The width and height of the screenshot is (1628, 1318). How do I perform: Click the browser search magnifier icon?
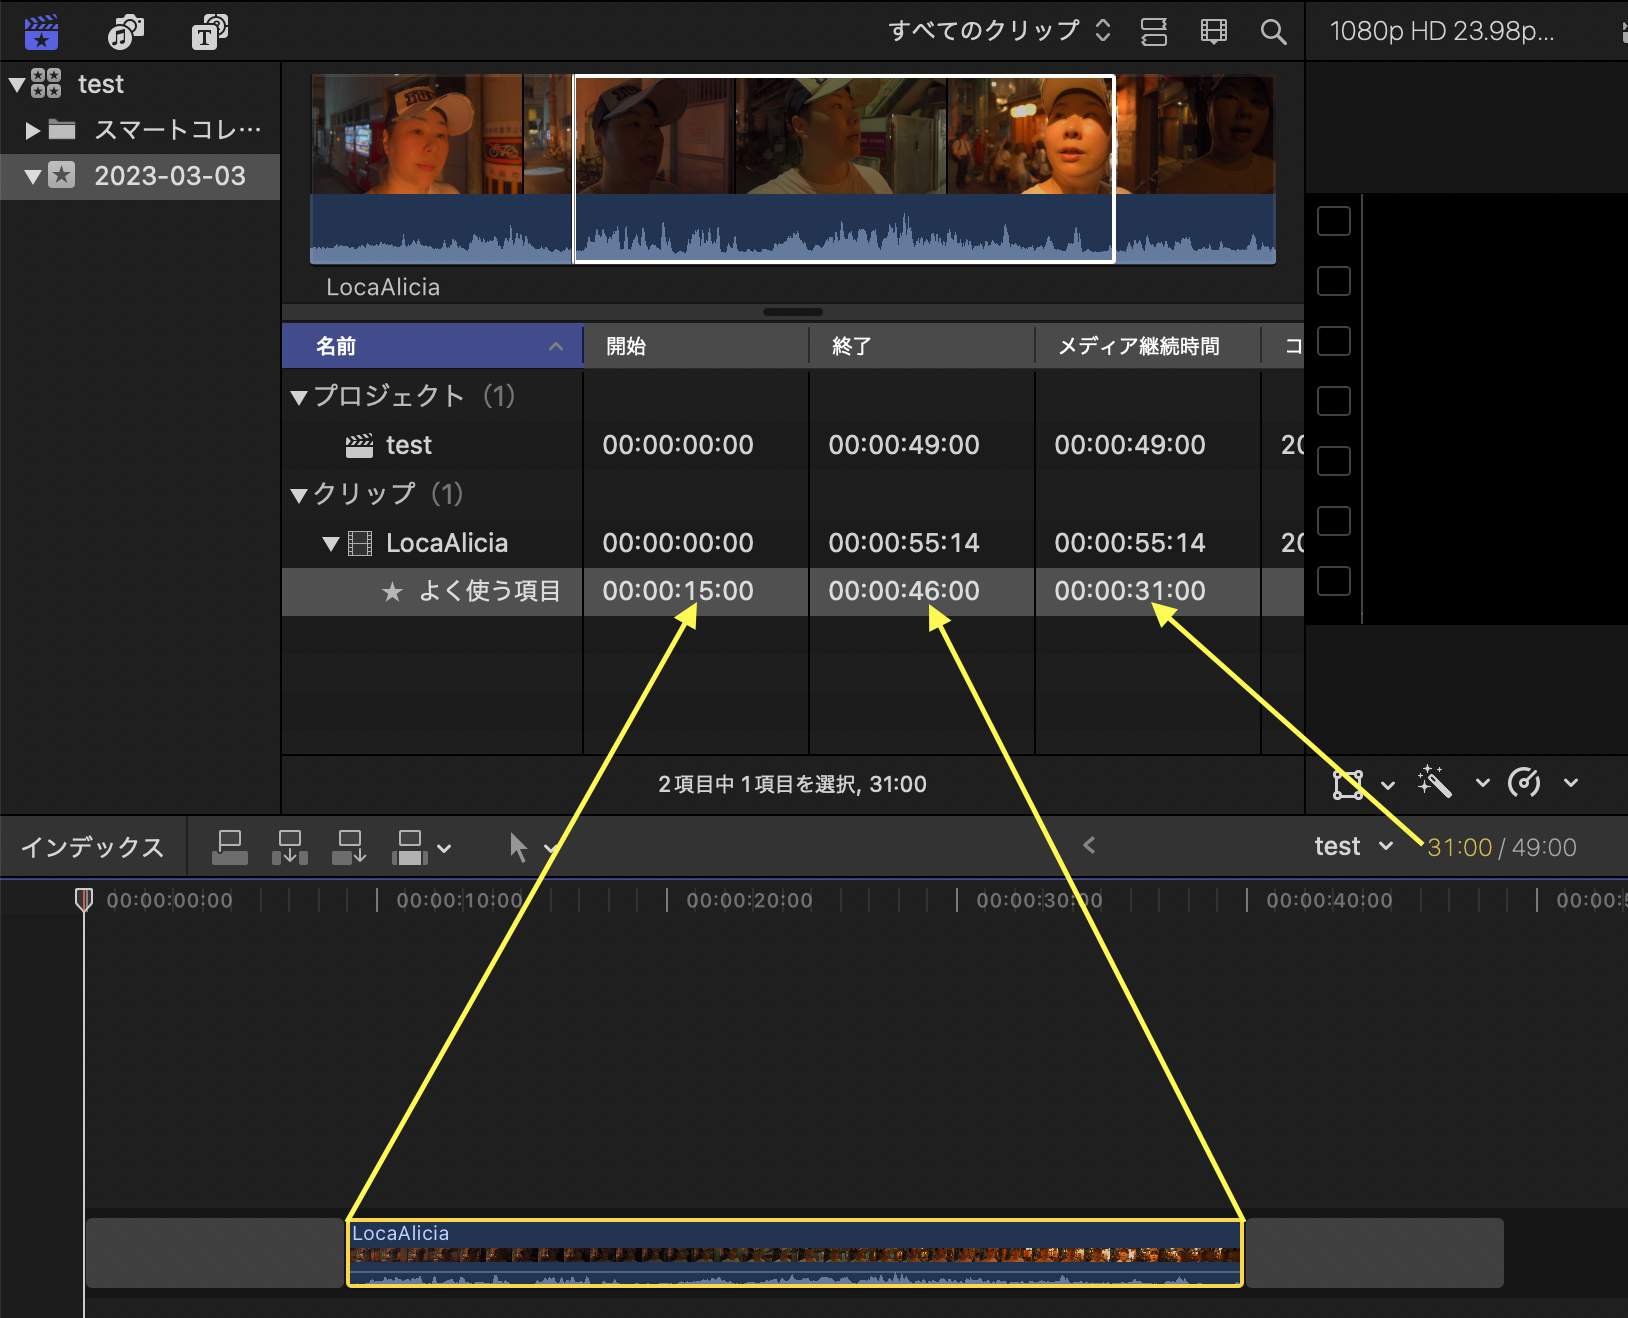click(1273, 32)
